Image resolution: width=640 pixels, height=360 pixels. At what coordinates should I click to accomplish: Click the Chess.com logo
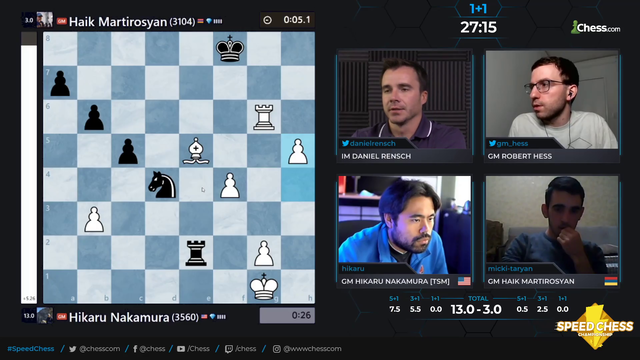[x=596, y=27]
